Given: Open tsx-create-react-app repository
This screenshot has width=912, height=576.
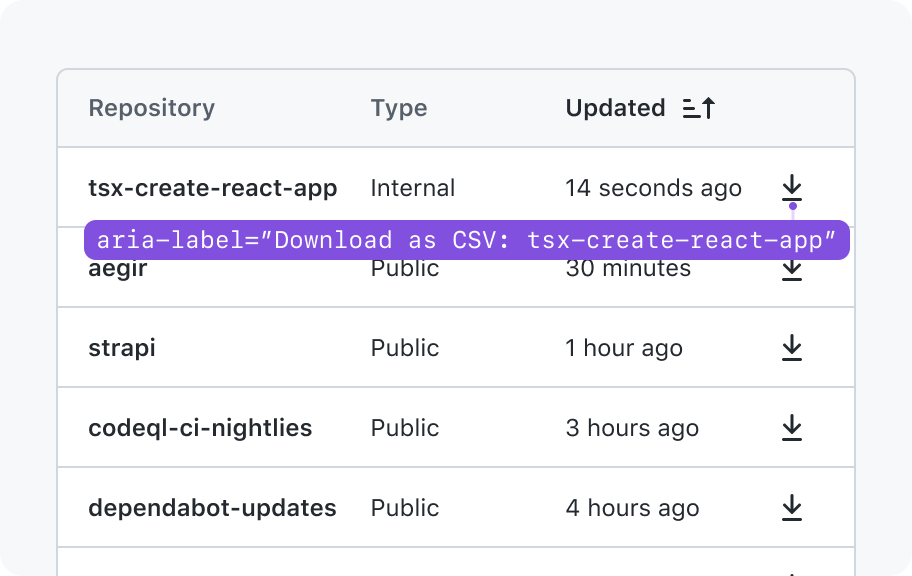Looking at the screenshot, I should [x=213, y=188].
